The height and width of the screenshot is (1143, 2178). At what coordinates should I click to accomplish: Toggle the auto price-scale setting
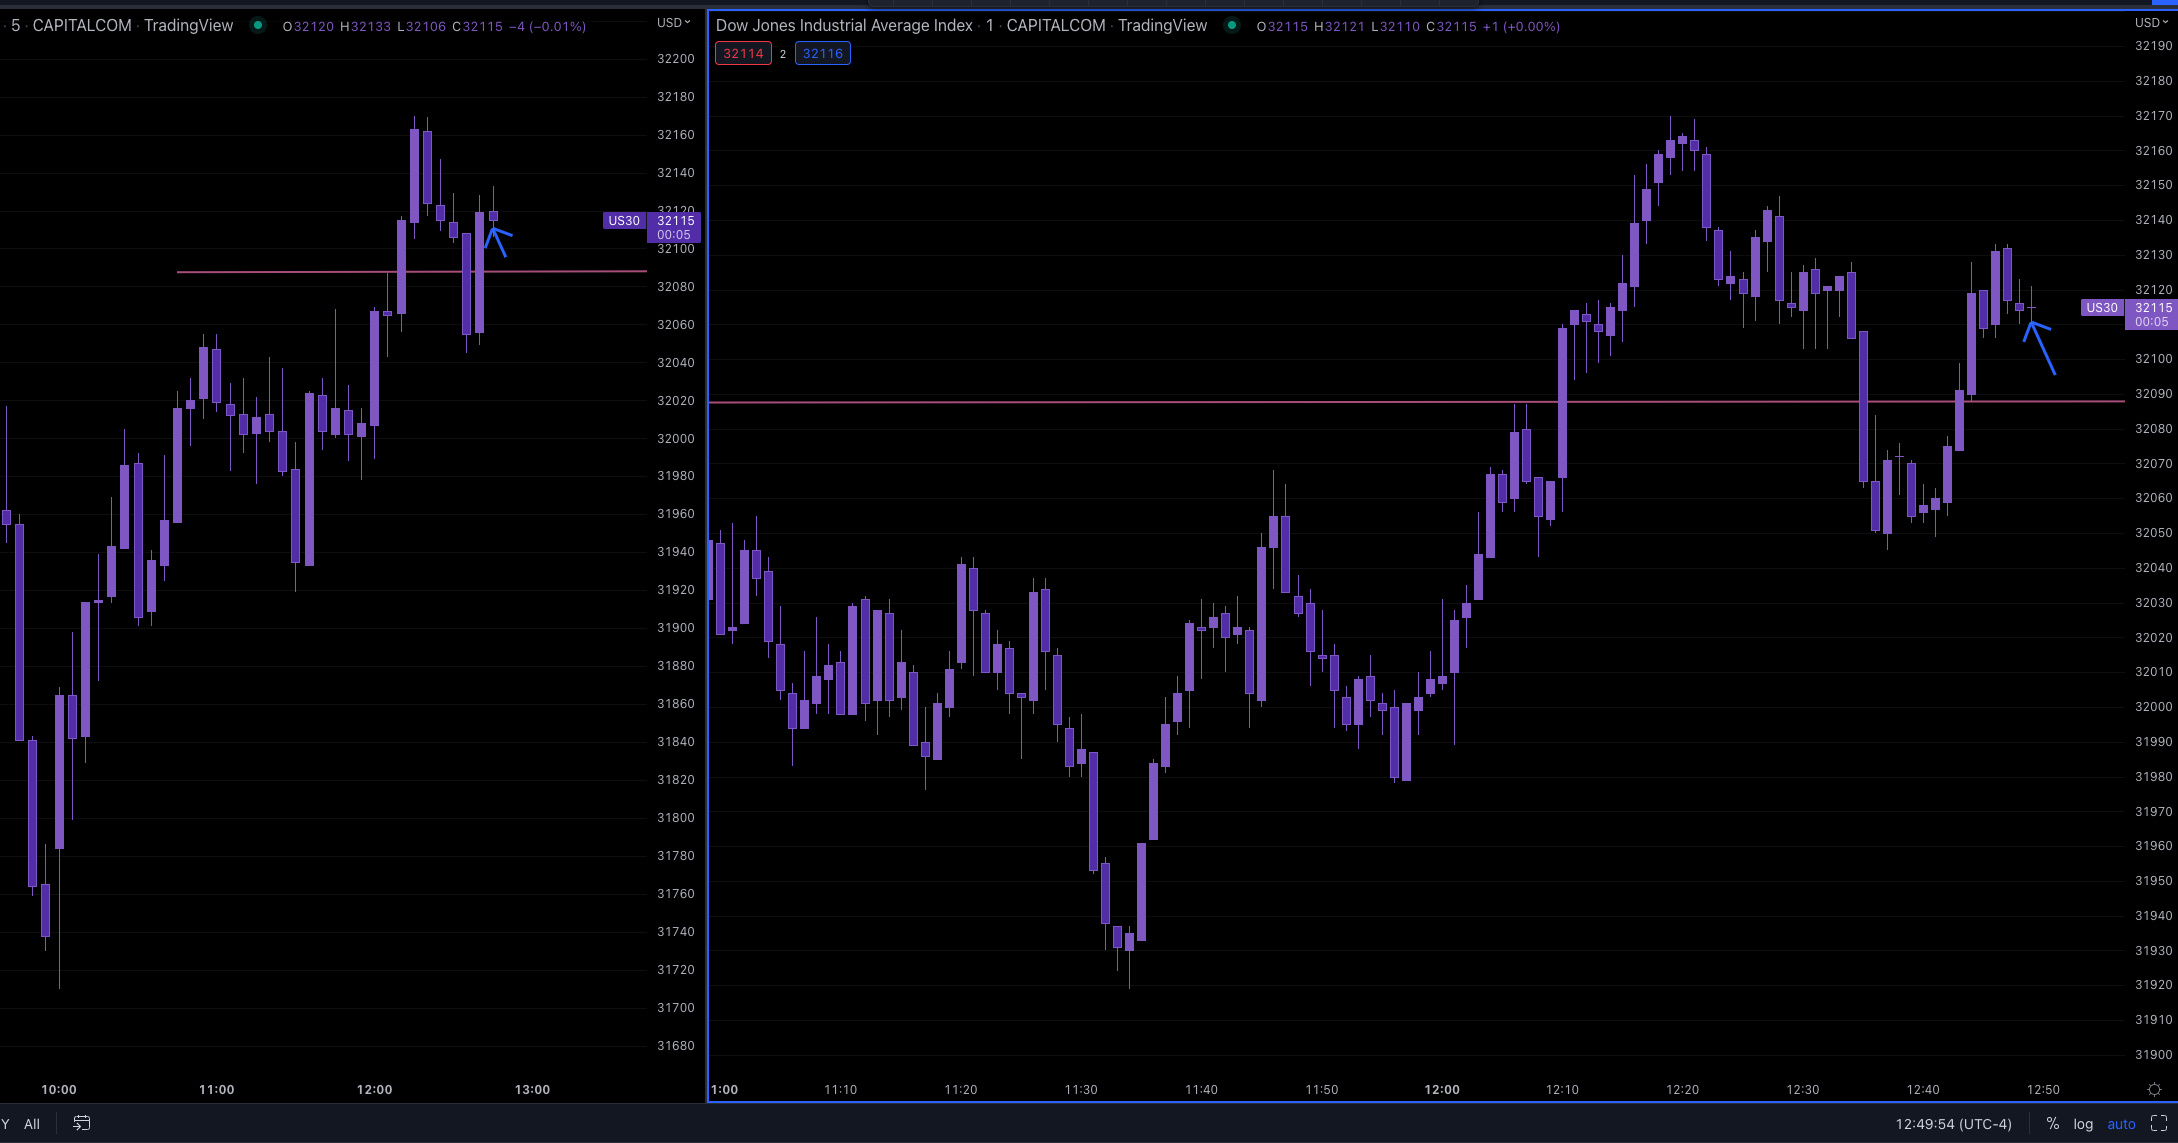[2121, 1123]
